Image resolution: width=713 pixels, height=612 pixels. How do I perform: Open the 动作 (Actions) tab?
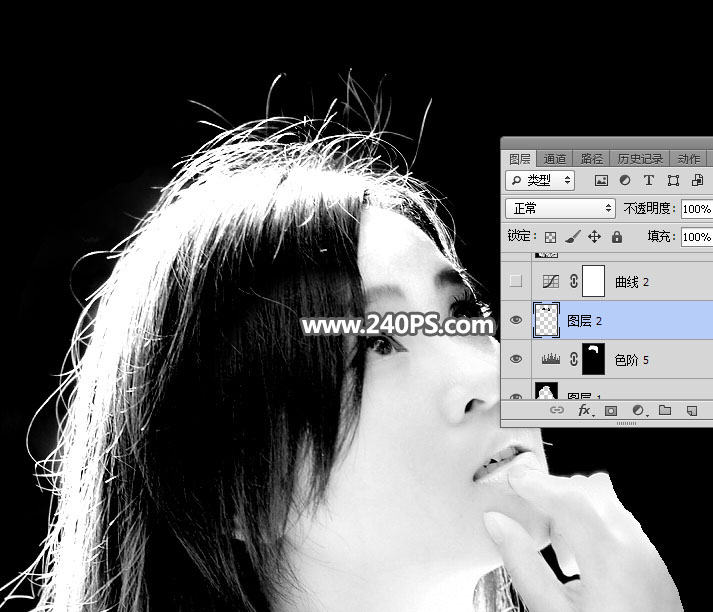click(688, 159)
